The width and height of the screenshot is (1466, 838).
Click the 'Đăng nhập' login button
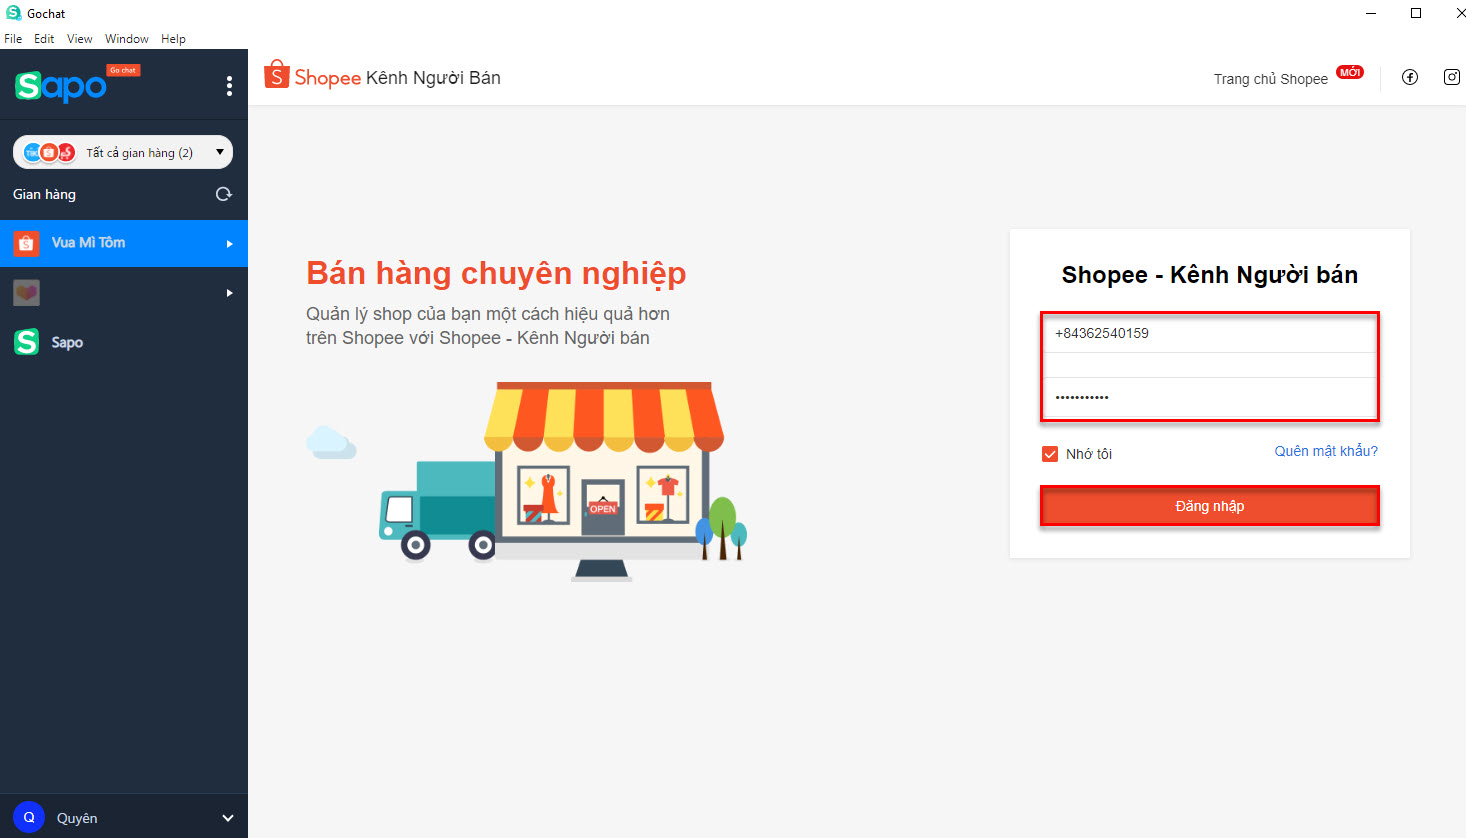1210,506
